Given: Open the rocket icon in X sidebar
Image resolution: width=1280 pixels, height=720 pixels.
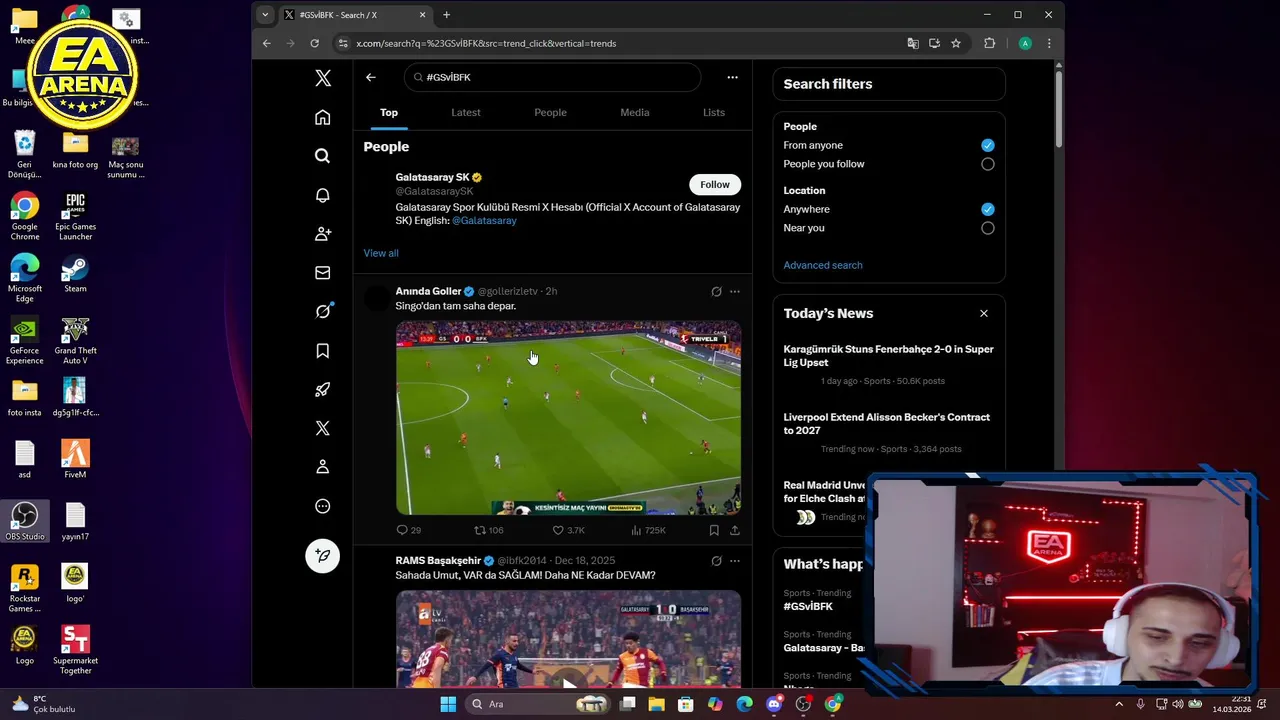Looking at the screenshot, I should pyautogui.click(x=322, y=389).
